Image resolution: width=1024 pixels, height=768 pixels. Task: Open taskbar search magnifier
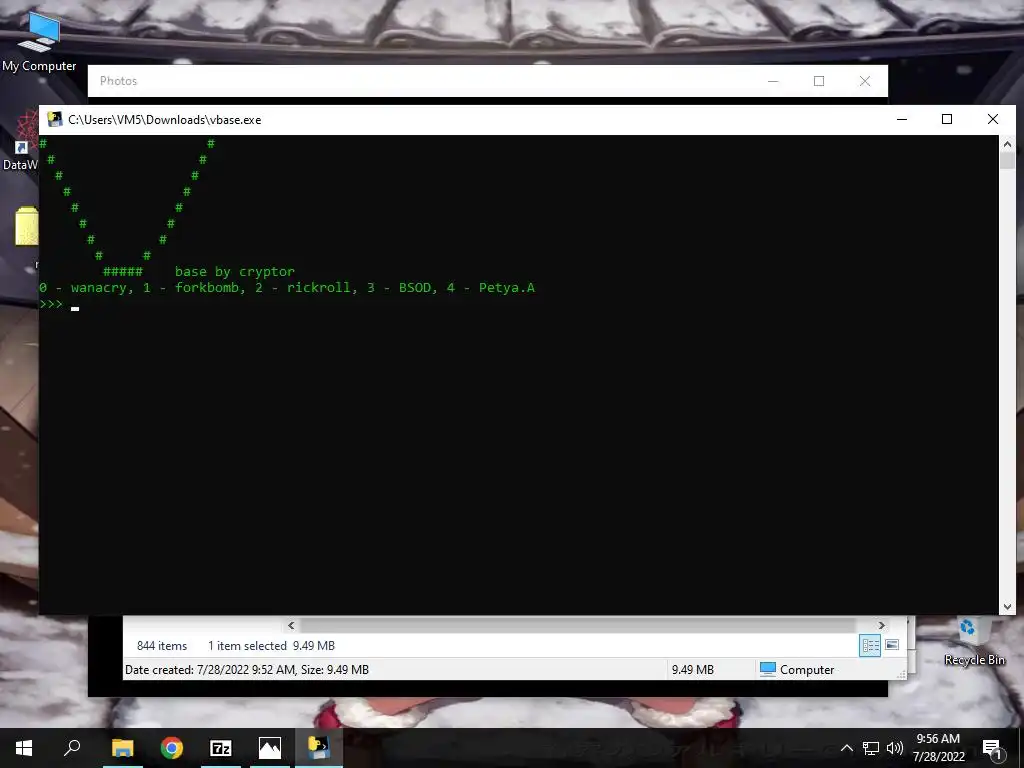click(72, 748)
